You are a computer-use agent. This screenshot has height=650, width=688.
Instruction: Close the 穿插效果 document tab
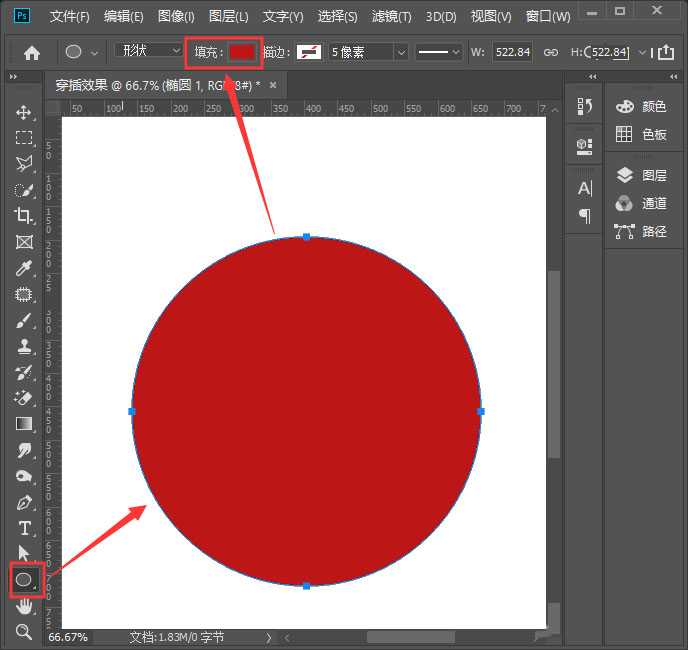click(x=273, y=85)
